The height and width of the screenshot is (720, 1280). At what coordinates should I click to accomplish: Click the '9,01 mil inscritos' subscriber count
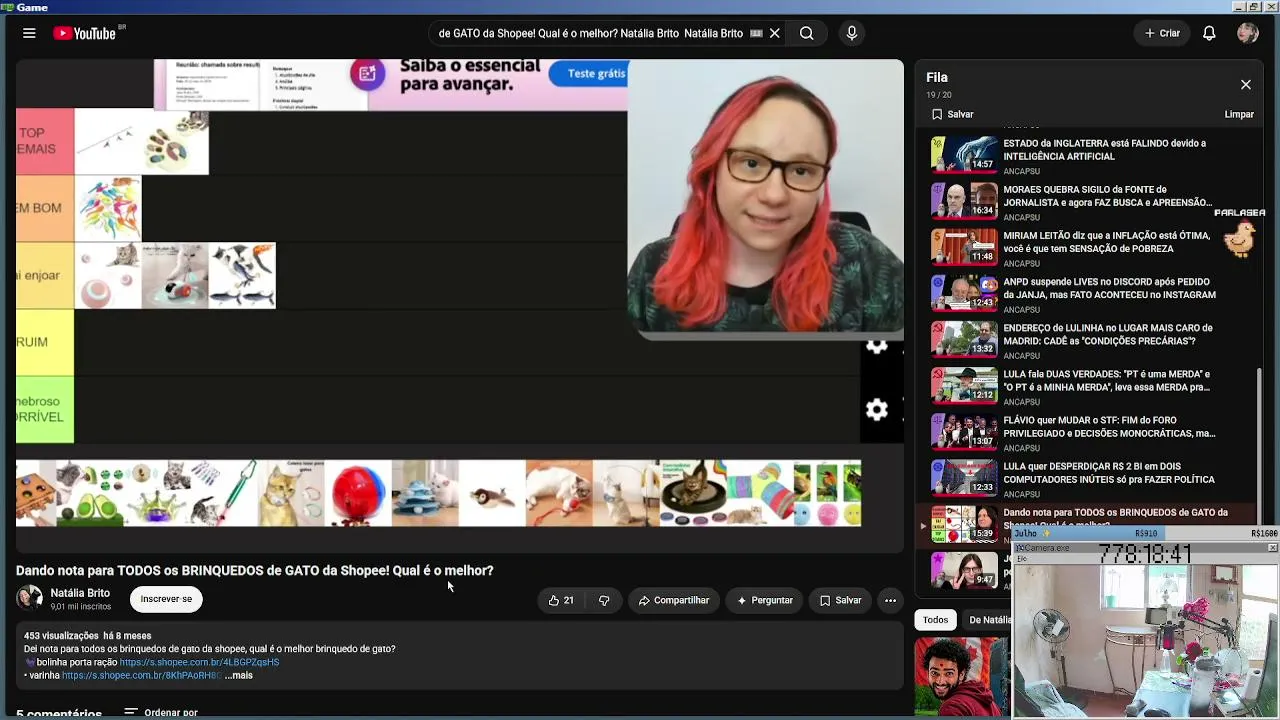tap(81, 607)
